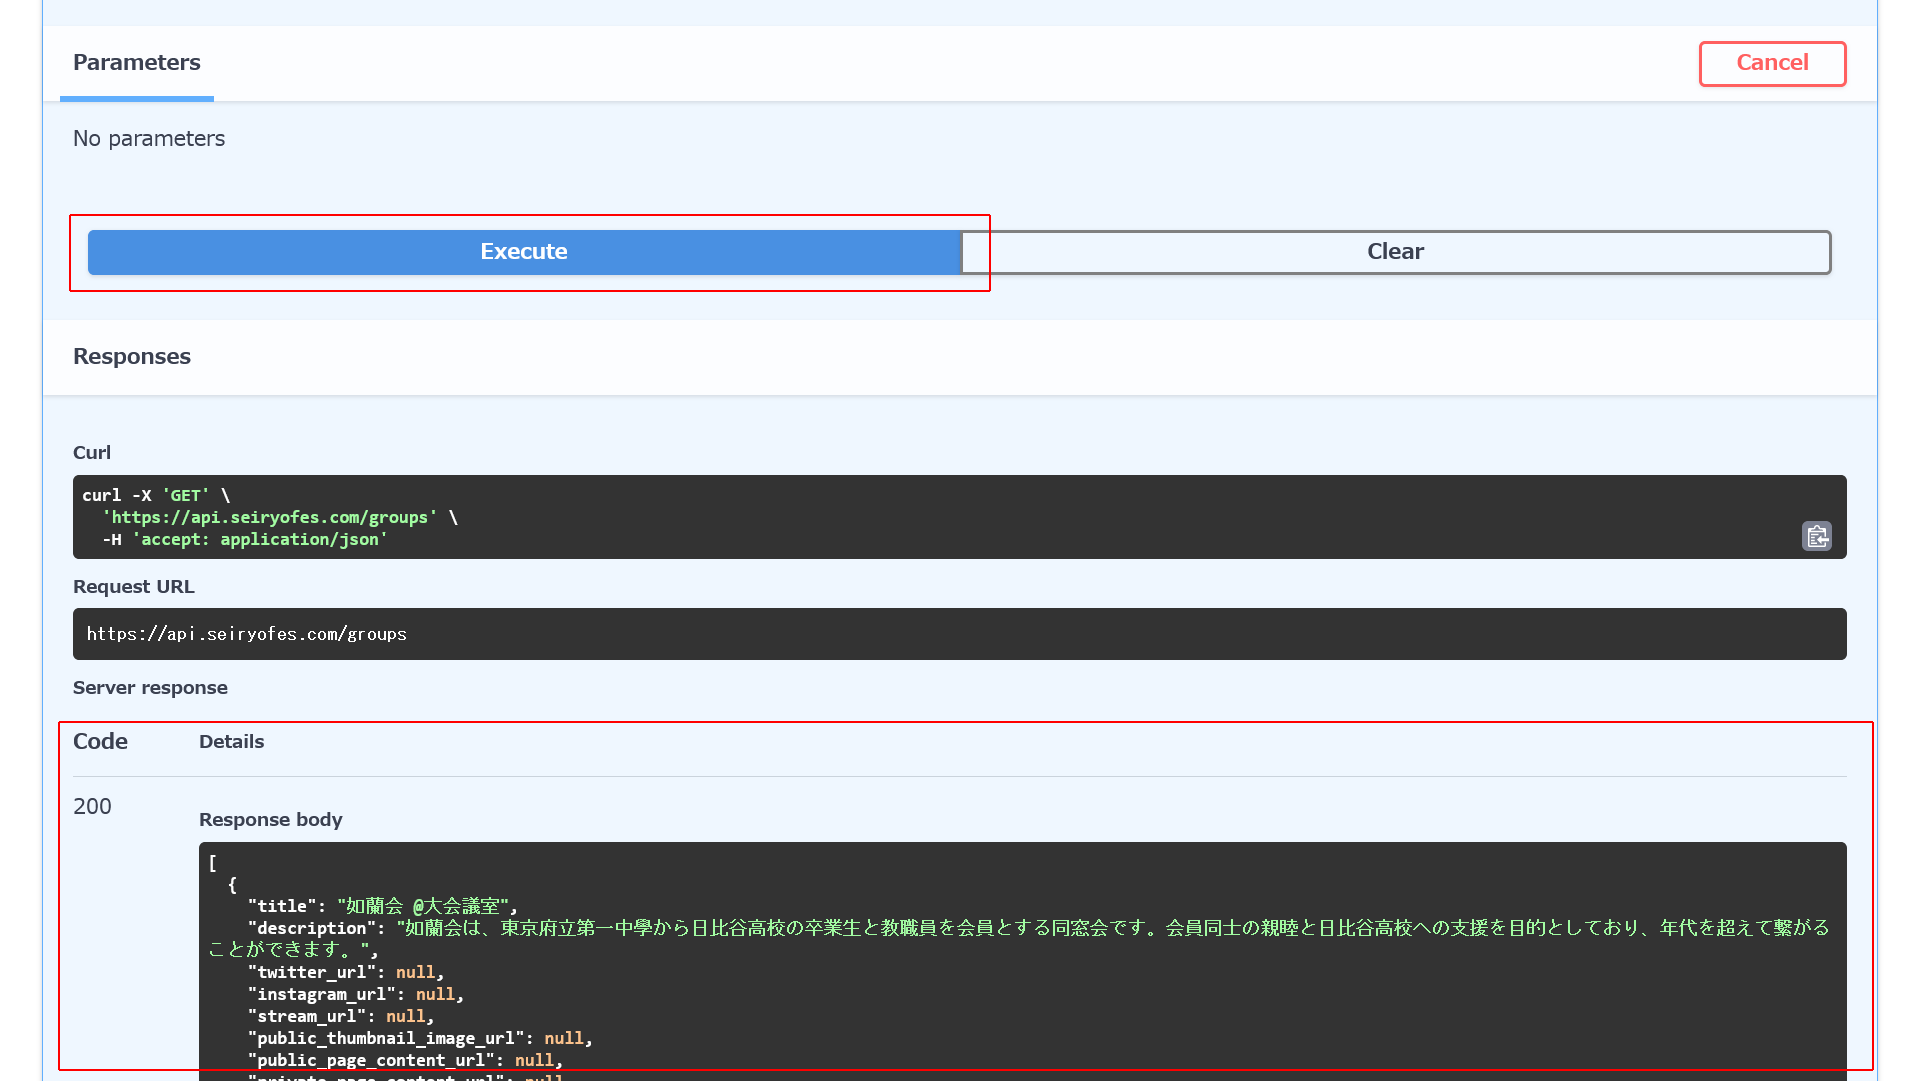Click the "twitter_url": null line
The width and height of the screenshot is (1920, 1081).
346,972
